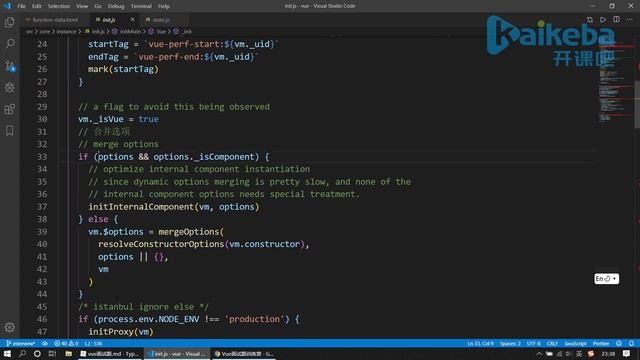Open the Selection menu
640x360 pixels.
tap(59, 6)
